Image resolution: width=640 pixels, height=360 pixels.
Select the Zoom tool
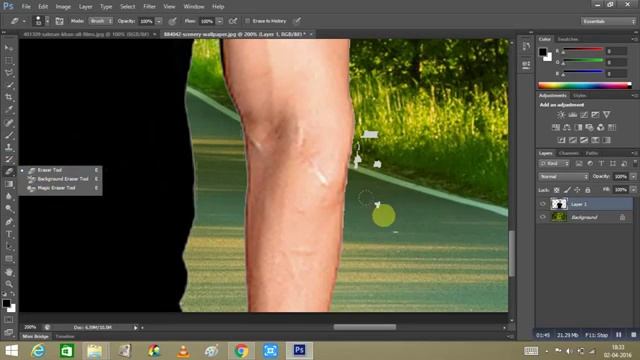(x=9, y=284)
